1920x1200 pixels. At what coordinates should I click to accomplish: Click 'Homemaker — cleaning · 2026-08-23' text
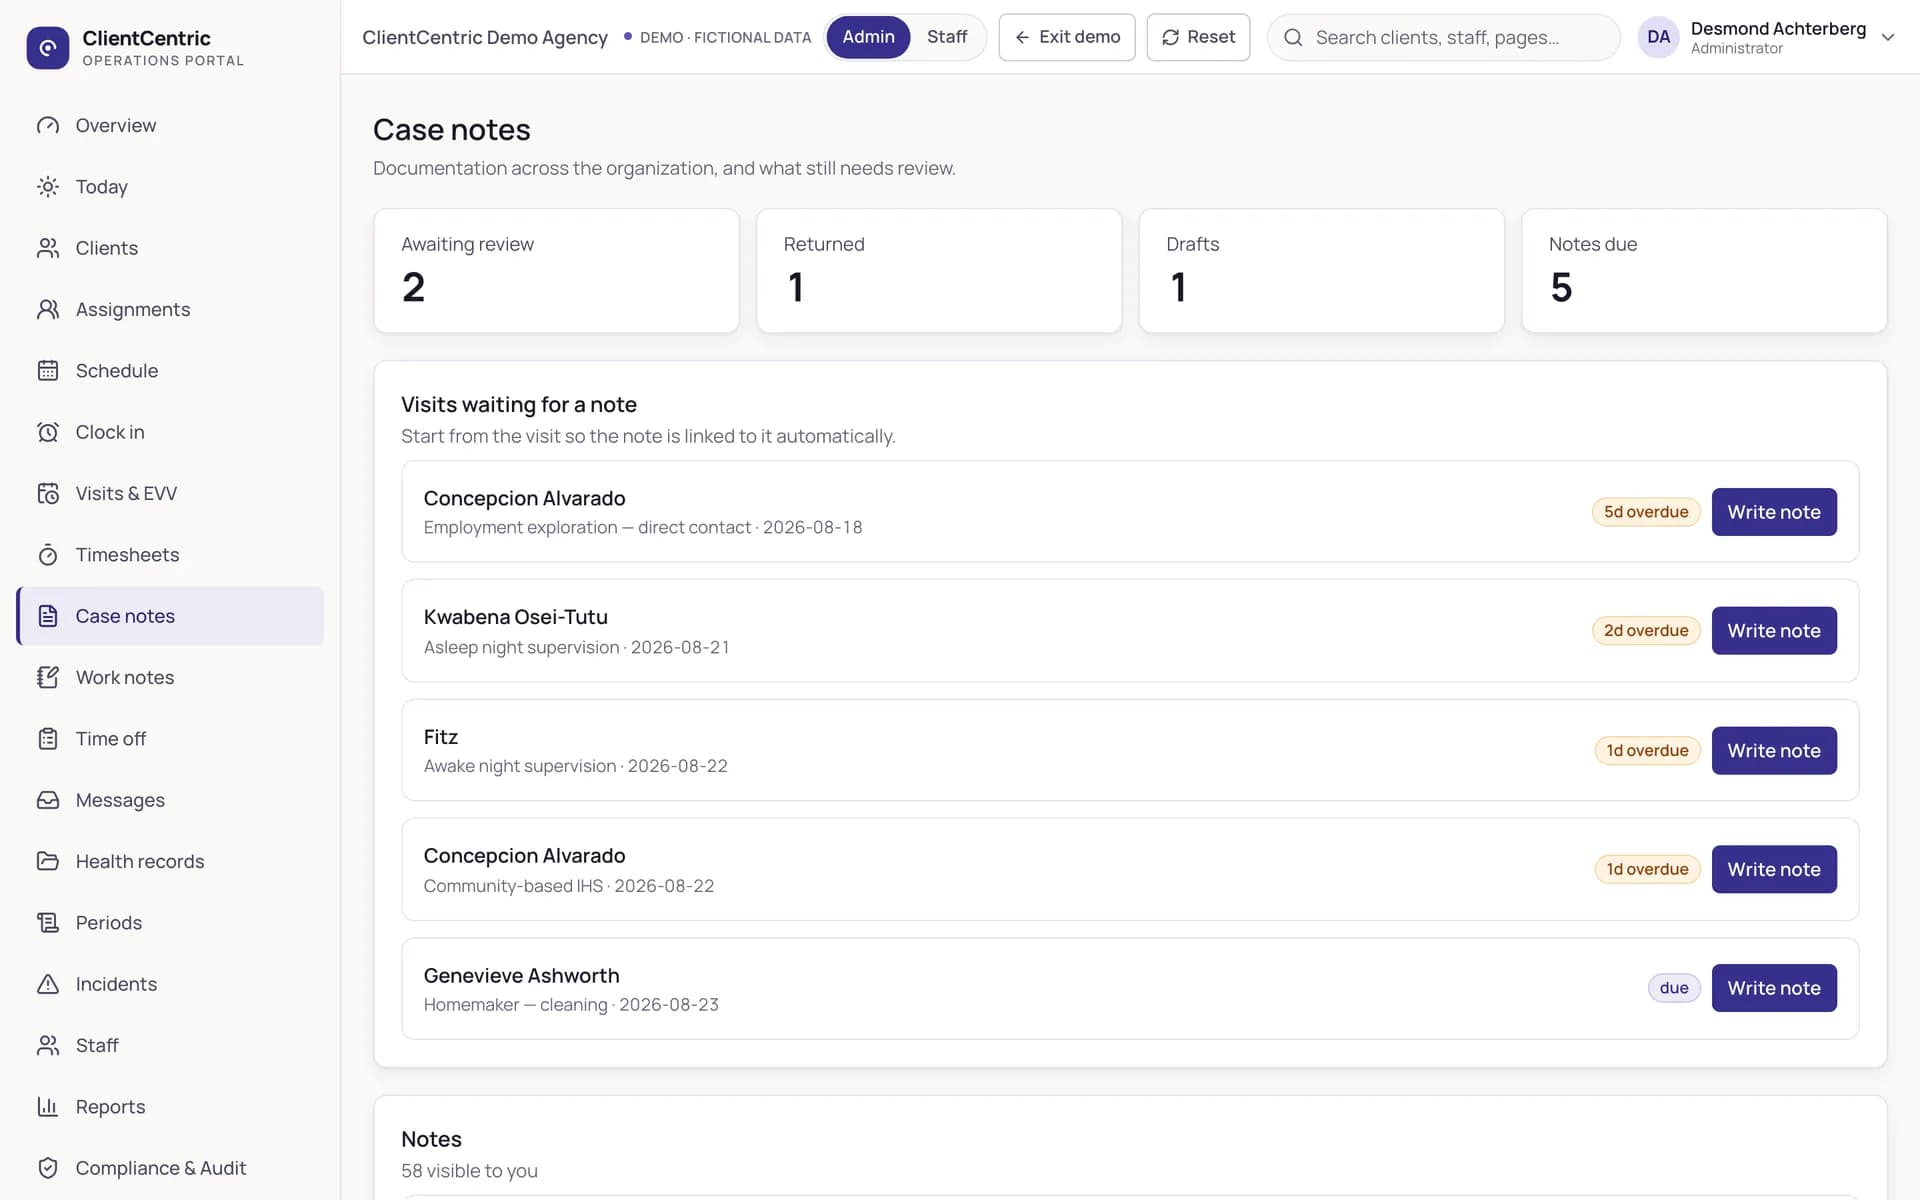coord(571,1004)
